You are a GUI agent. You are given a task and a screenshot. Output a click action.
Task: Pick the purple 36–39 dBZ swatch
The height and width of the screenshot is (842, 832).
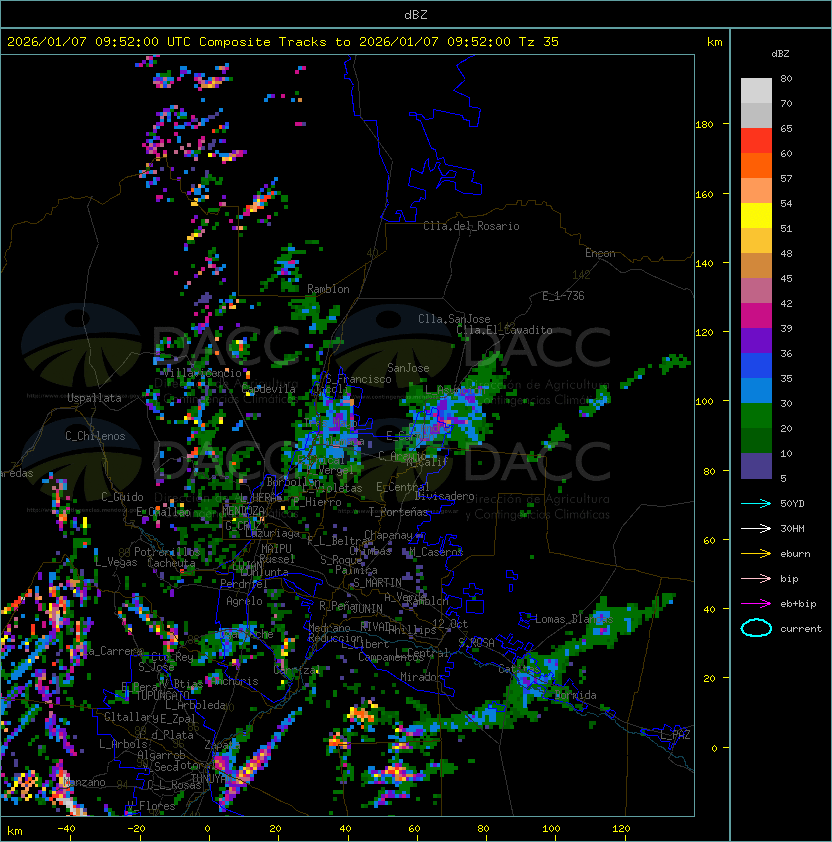point(756,340)
